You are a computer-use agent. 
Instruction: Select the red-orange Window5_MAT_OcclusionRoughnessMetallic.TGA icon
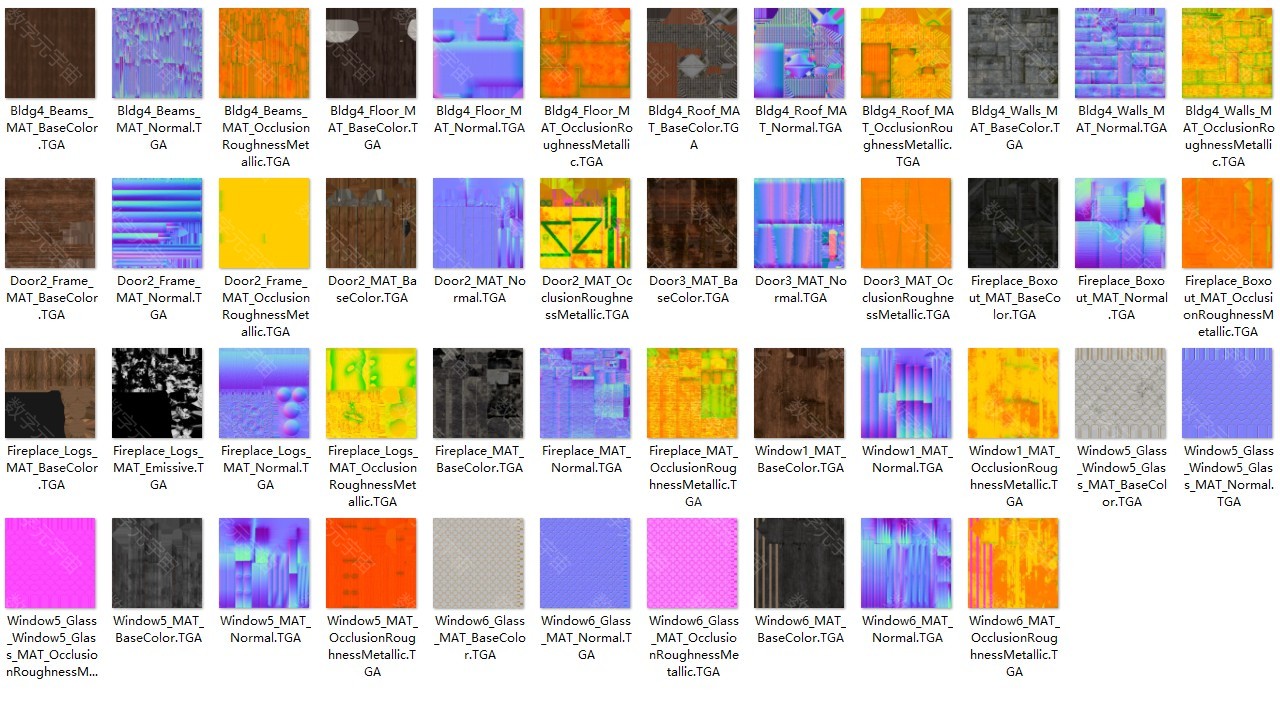coord(371,563)
